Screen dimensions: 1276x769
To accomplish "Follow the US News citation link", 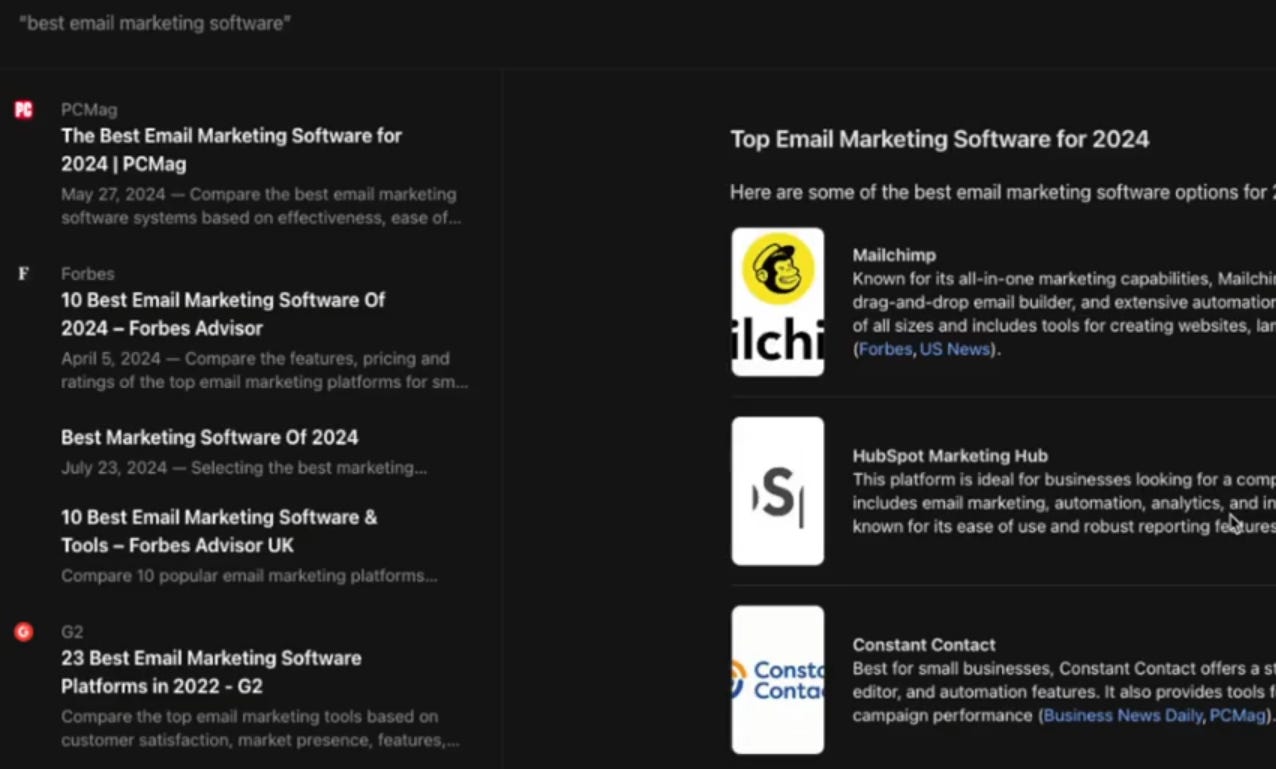I will (955, 349).
